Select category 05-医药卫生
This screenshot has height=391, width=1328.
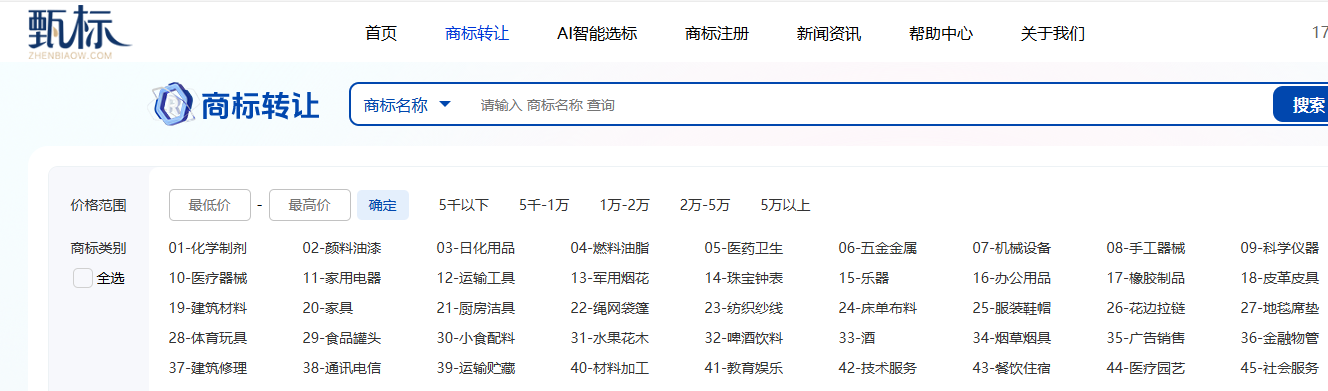[x=744, y=248]
